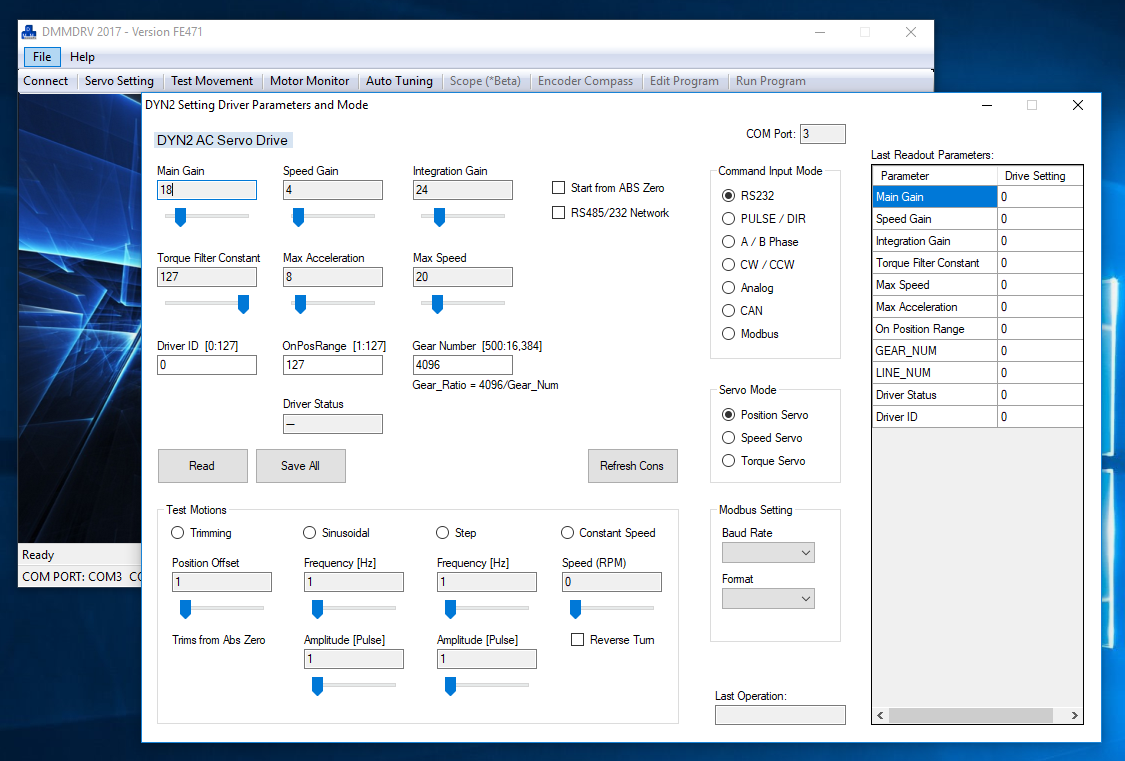Screen dimensions: 1125x761
Task: Open the Servo Setting toolbar item
Action: (119, 81)
